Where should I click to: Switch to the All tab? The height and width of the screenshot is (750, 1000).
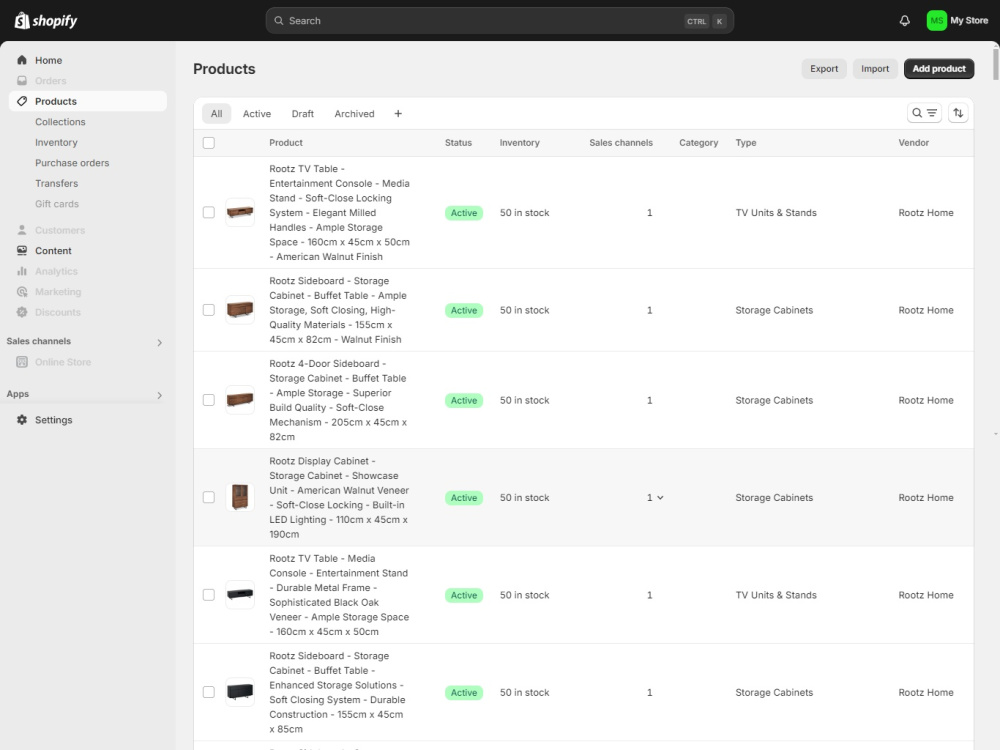[217, 114]
